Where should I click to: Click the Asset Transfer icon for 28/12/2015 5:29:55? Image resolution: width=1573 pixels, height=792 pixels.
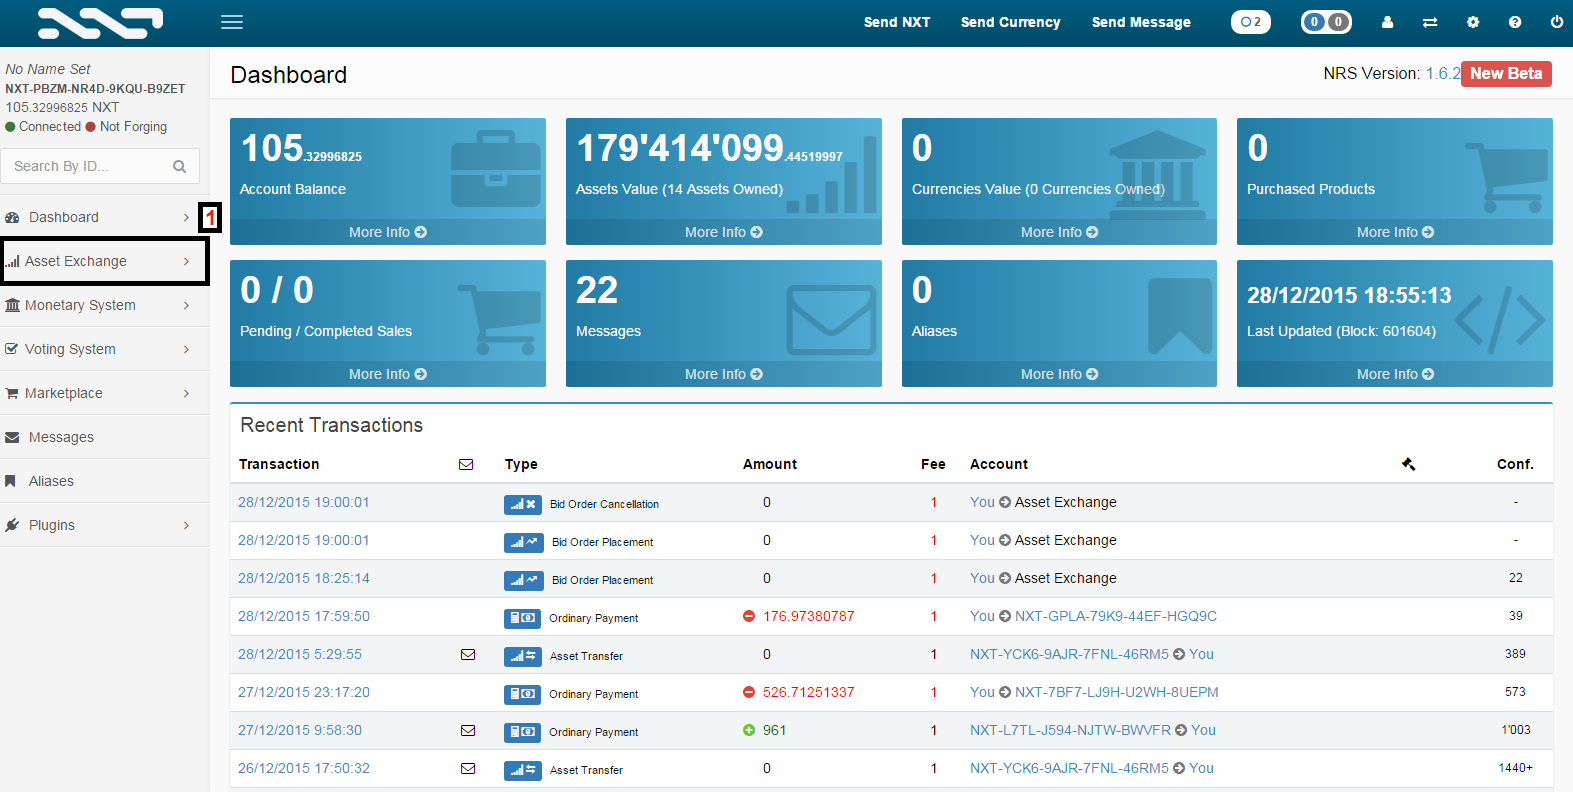click(x=523, y=656)
